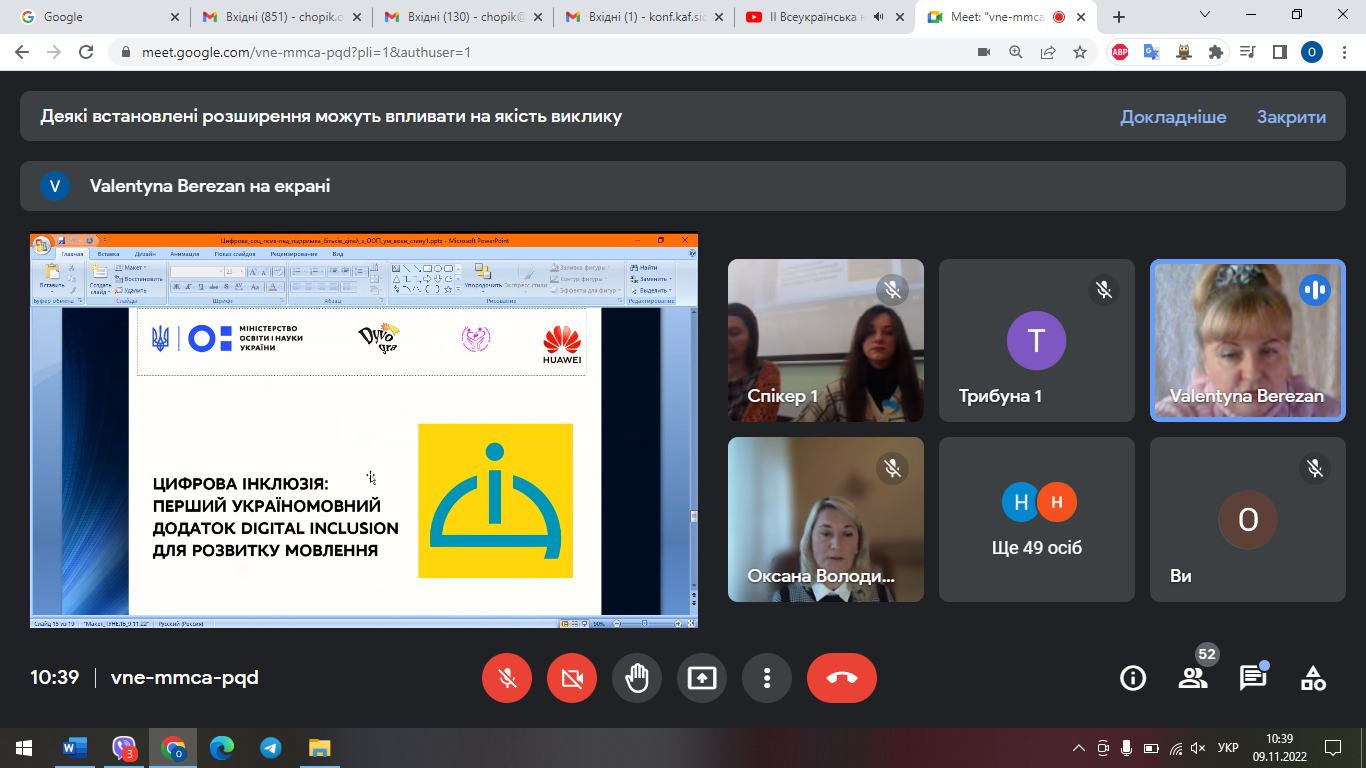Toggle camera off button
The width and height of the screenshot is (1366, 768).
pos(572,678)
